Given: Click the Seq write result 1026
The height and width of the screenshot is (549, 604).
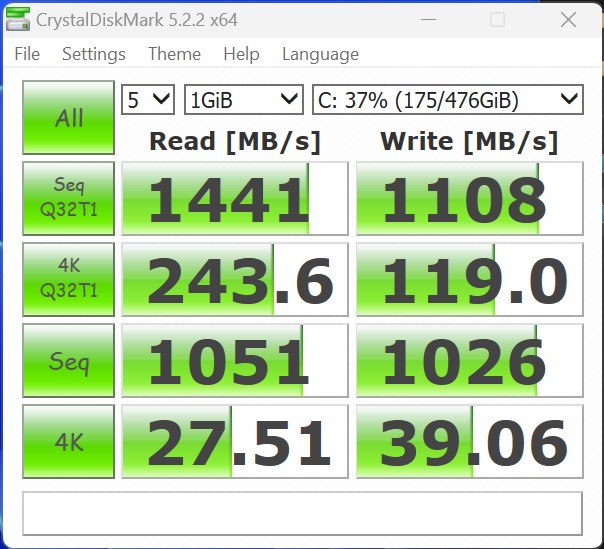Looking at the screenshot, I should tap(470, 361).
